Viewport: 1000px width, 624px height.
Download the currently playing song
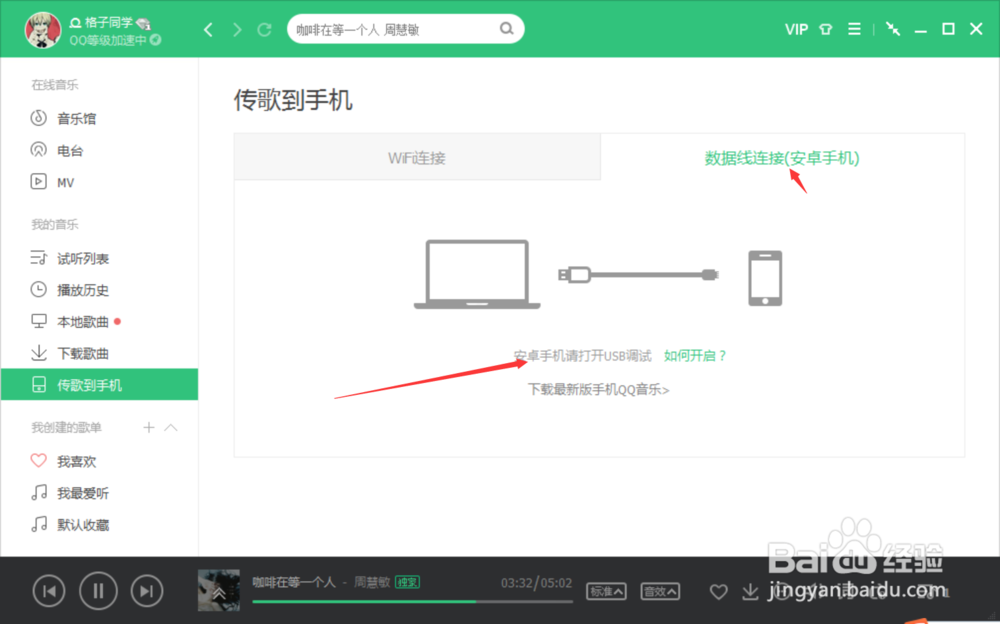tap(751, 592)
